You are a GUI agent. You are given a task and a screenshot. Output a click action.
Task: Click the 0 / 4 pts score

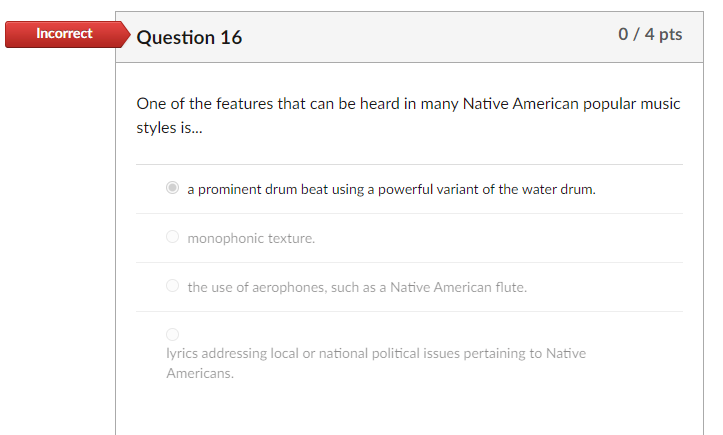pos(650,34)
